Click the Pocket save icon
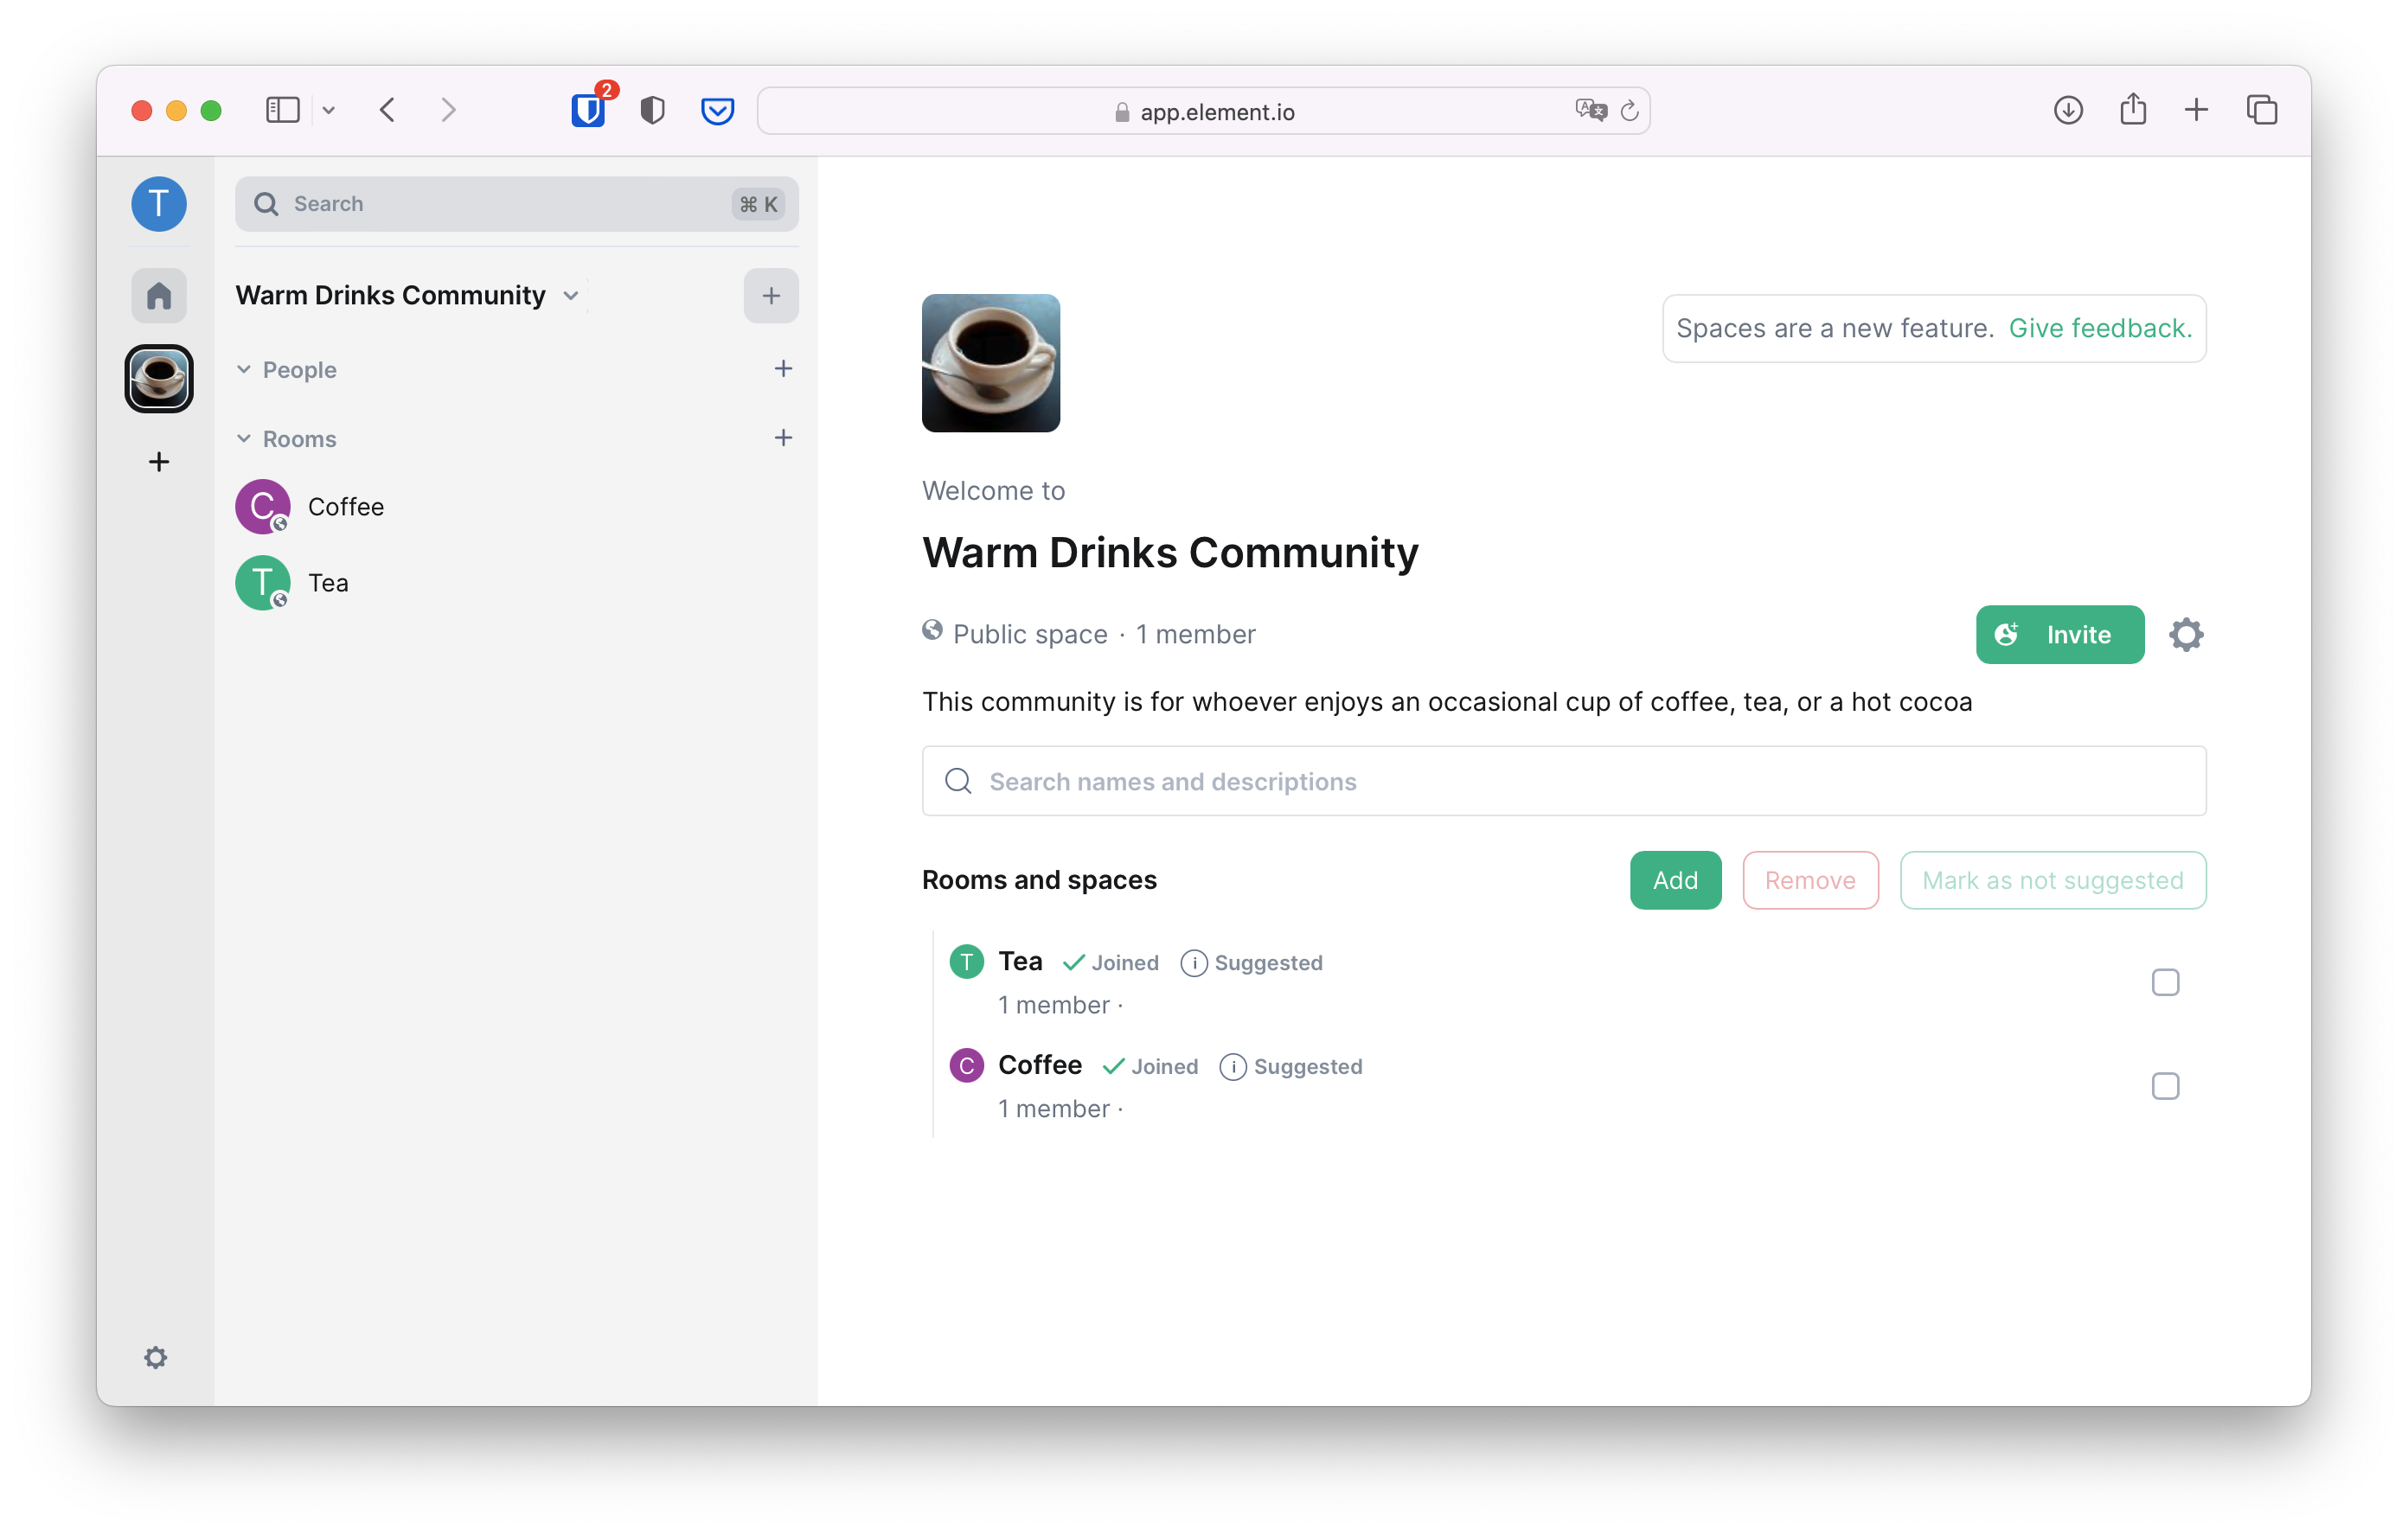Screen dimensions: 2408x1534 tap(718, 109)
